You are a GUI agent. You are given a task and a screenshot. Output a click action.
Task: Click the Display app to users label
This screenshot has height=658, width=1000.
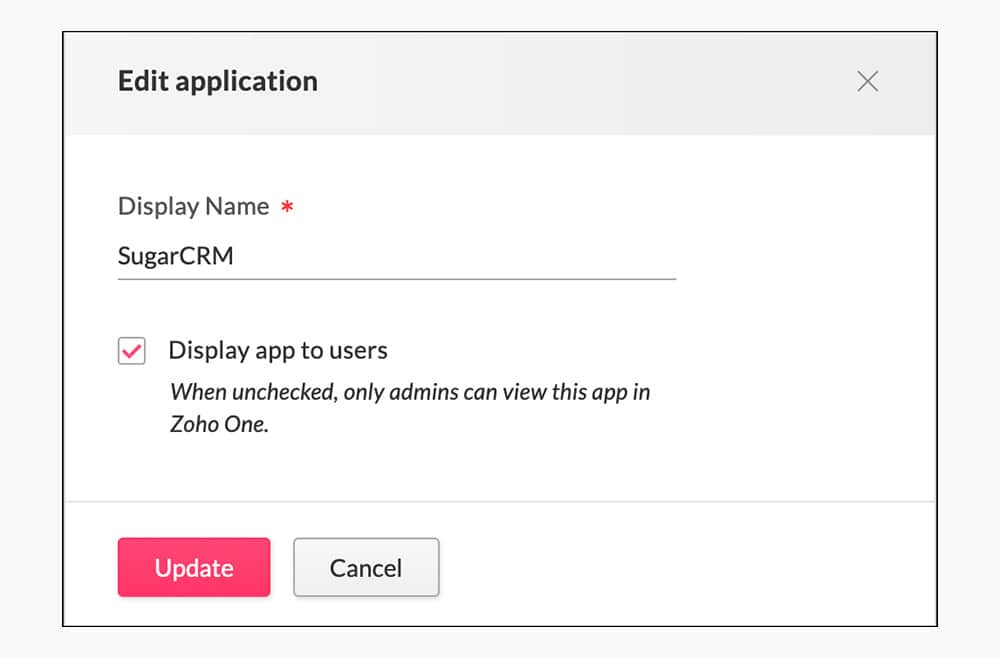click(x=278, y=351)
